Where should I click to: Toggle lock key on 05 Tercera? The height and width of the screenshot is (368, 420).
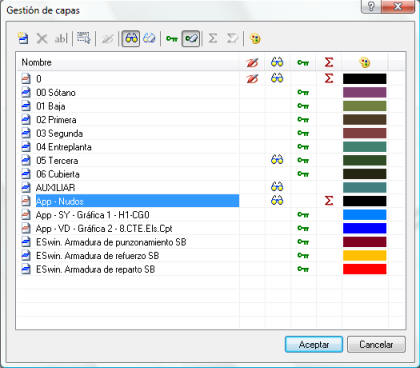point(303,161)
